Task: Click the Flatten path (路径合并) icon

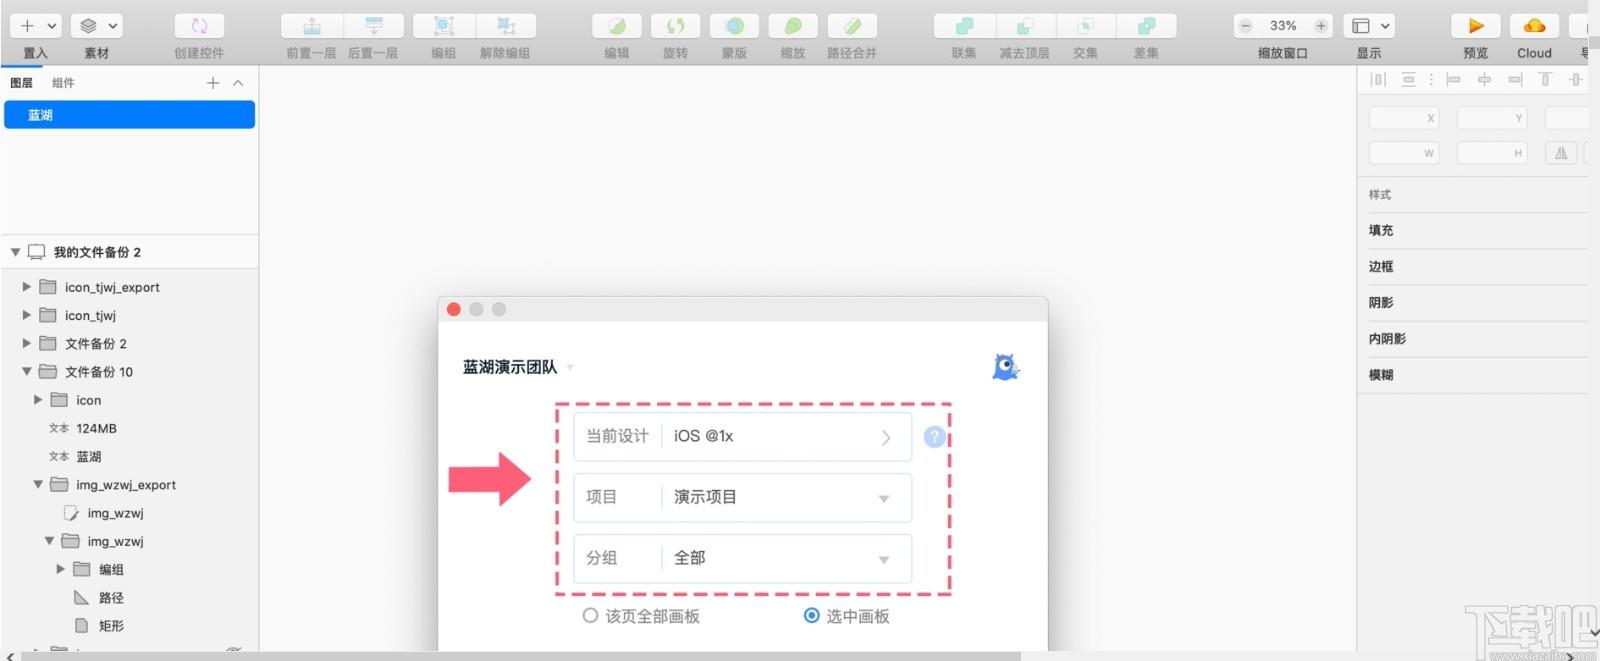Action: [852, 26]
